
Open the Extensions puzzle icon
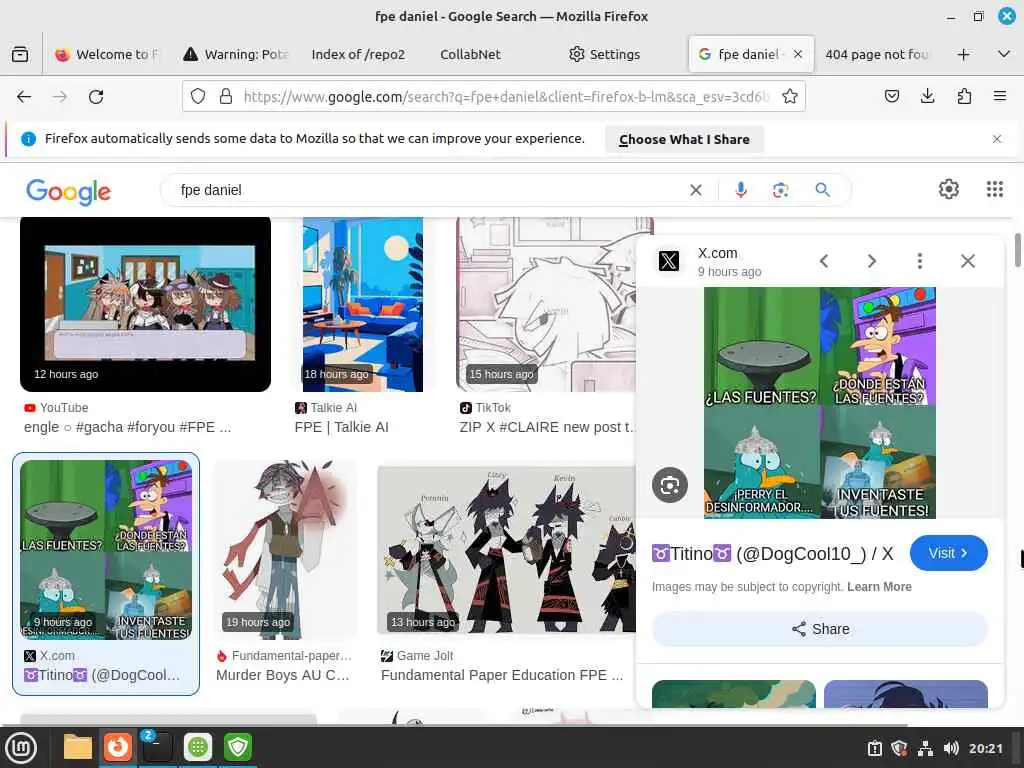click(964, 97)
